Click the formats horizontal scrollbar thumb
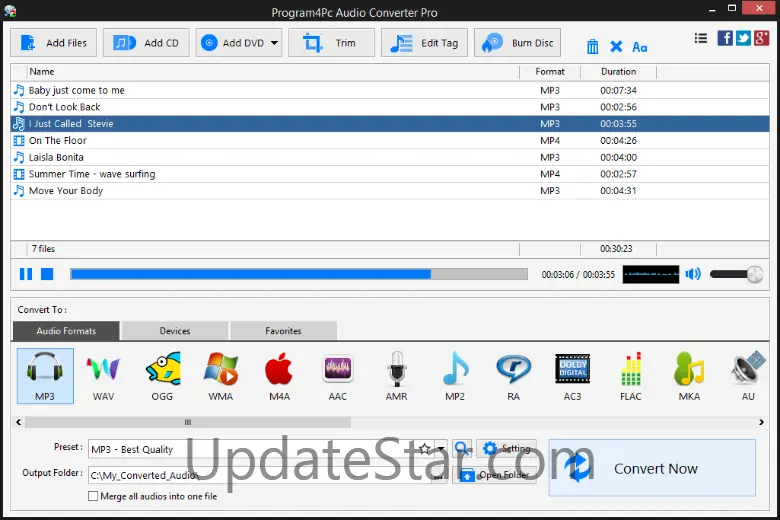This screenshot has width=780, height=520. point(188,422)
